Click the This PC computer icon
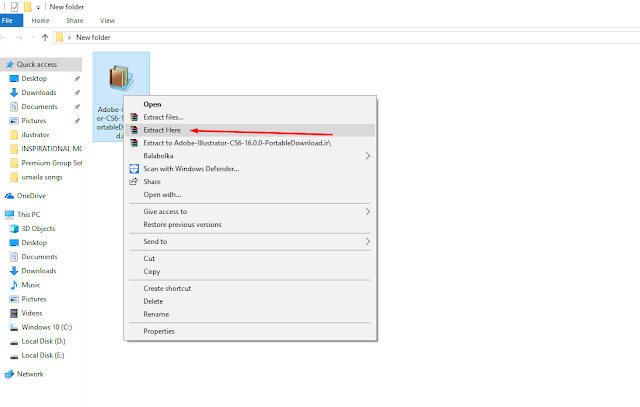Screen dimensions: 640x407 coord(9,214)
